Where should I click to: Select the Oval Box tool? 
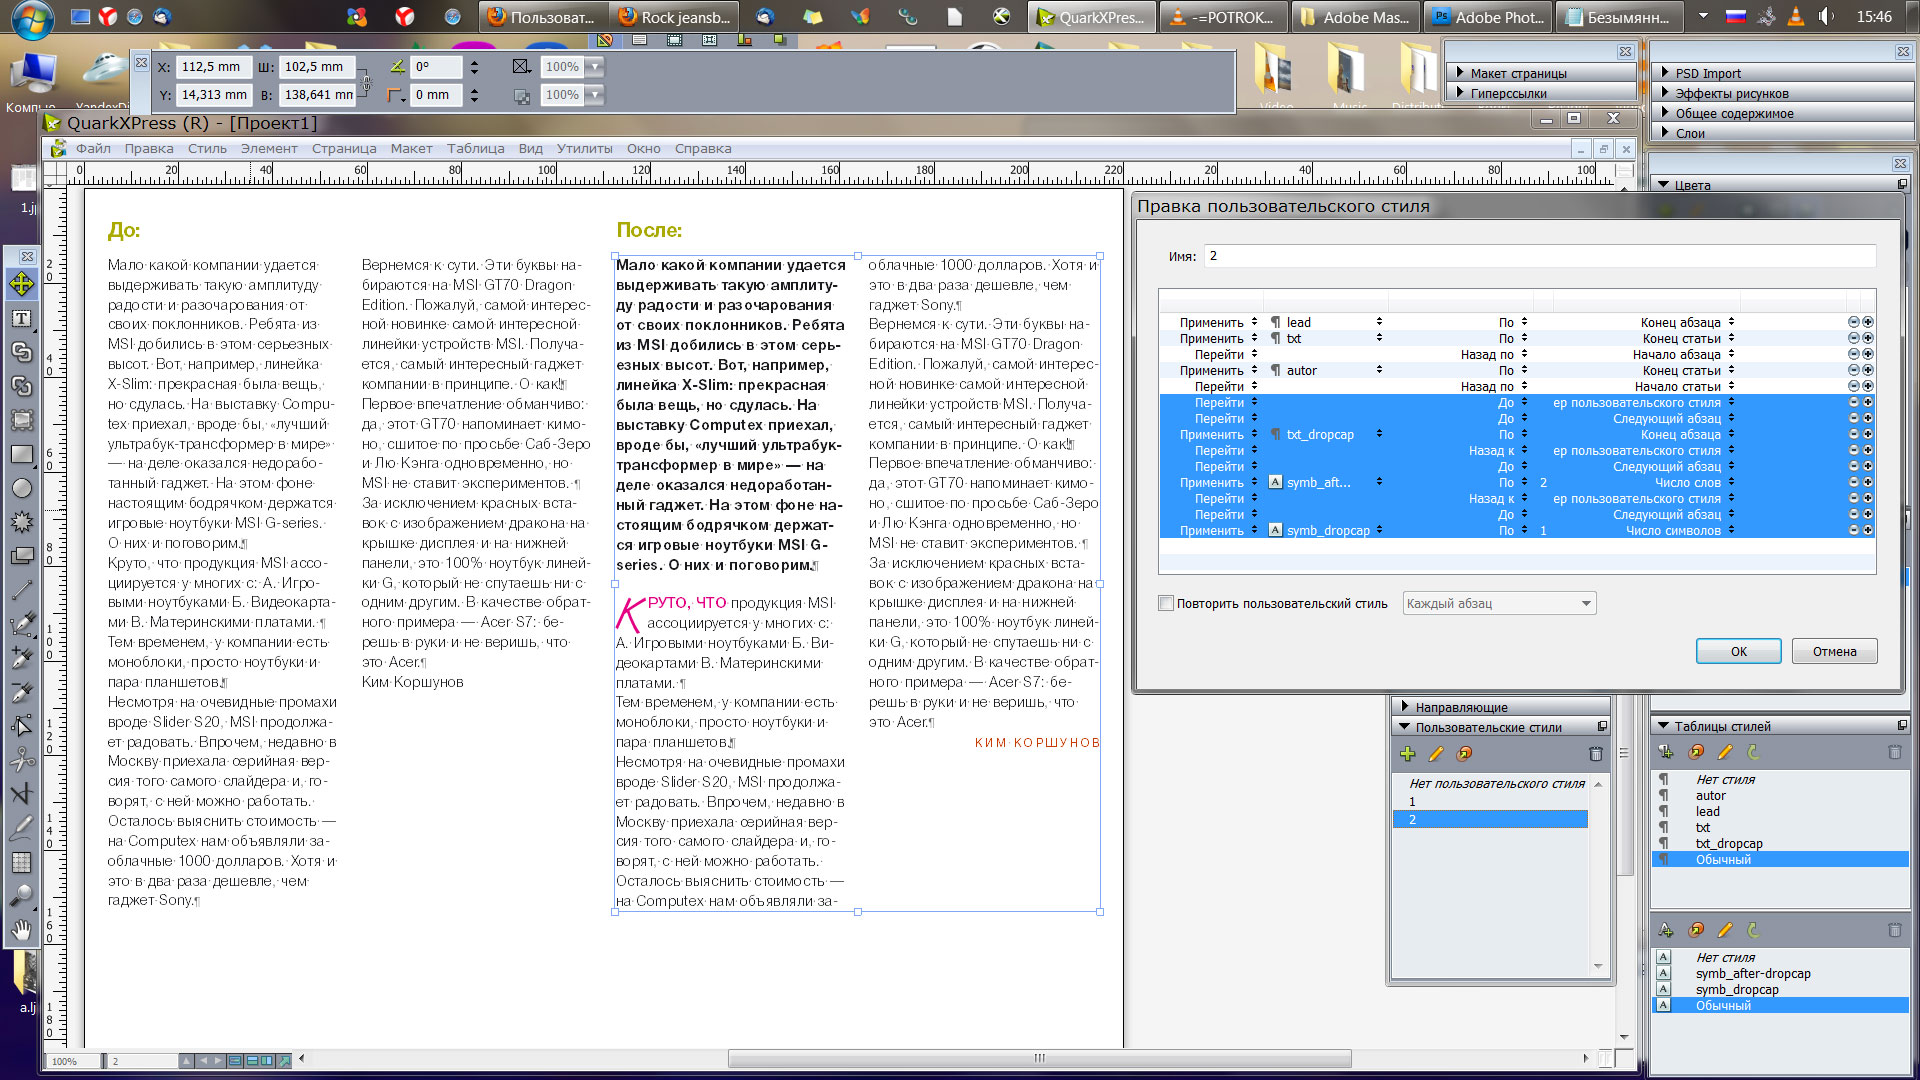point(22,488)
